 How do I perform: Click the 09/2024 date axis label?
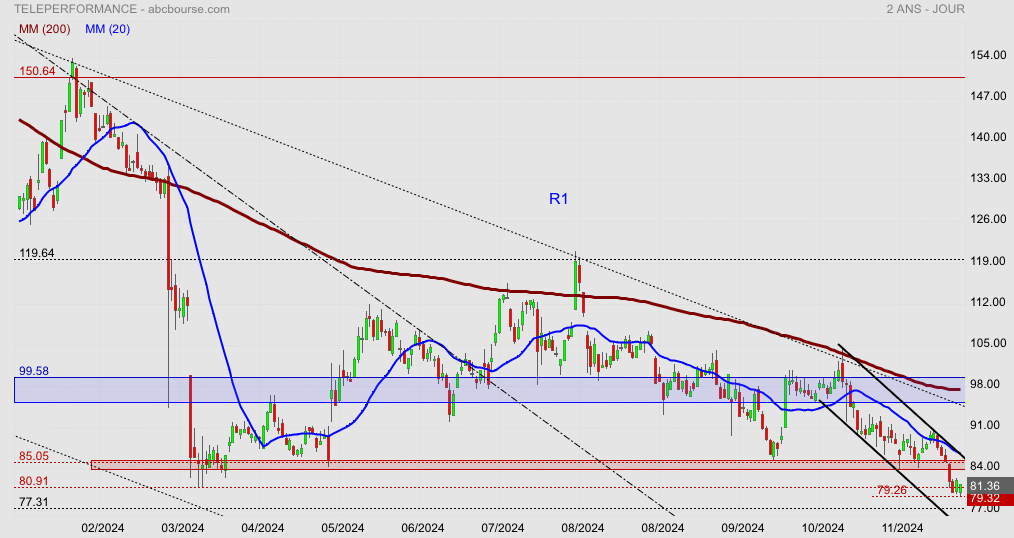[742, 528]
